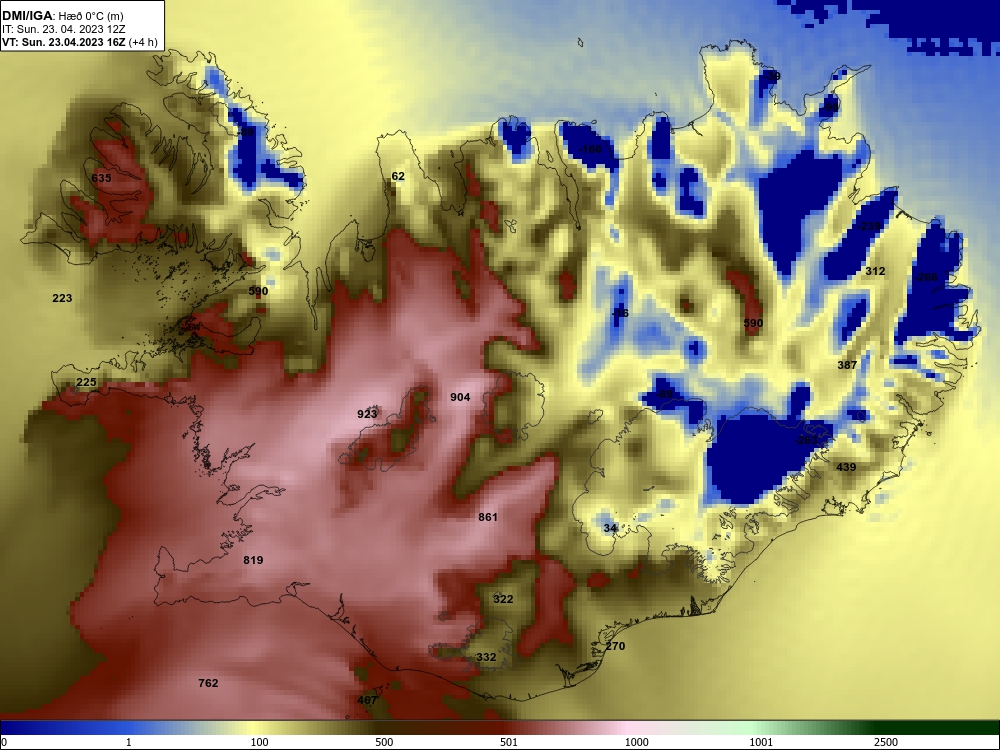Click the 819 value on the map

coord(253,560)
